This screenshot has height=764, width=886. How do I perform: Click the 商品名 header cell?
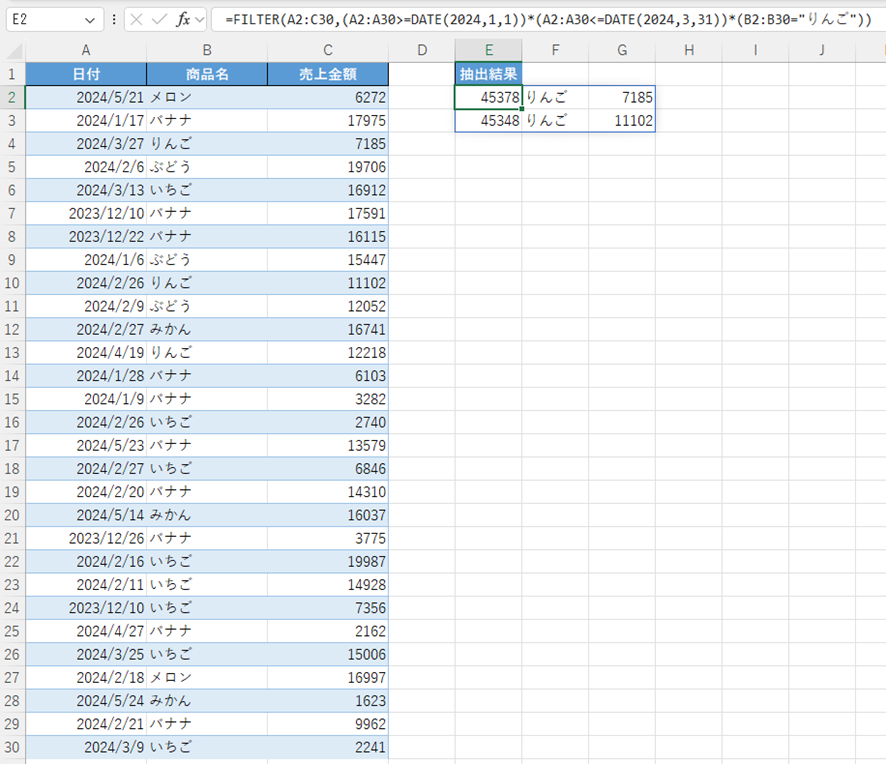[207, 74]
